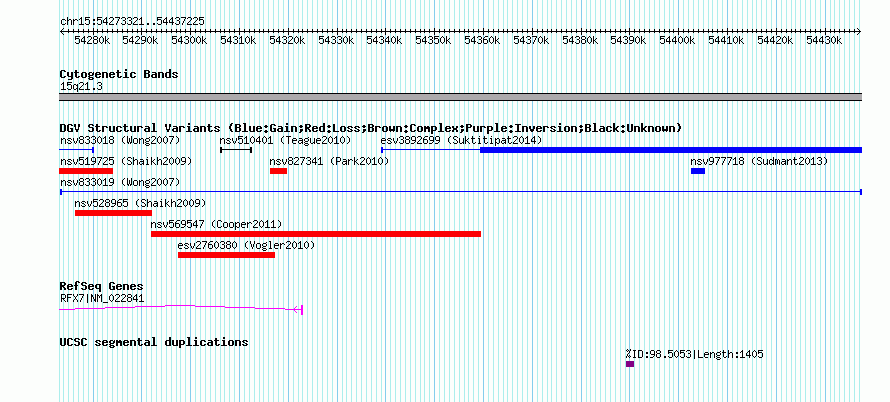Viewport: 890px width, 402px height.
Task: Click the red nsv519725 loss bar
Action: click(86, 171)
